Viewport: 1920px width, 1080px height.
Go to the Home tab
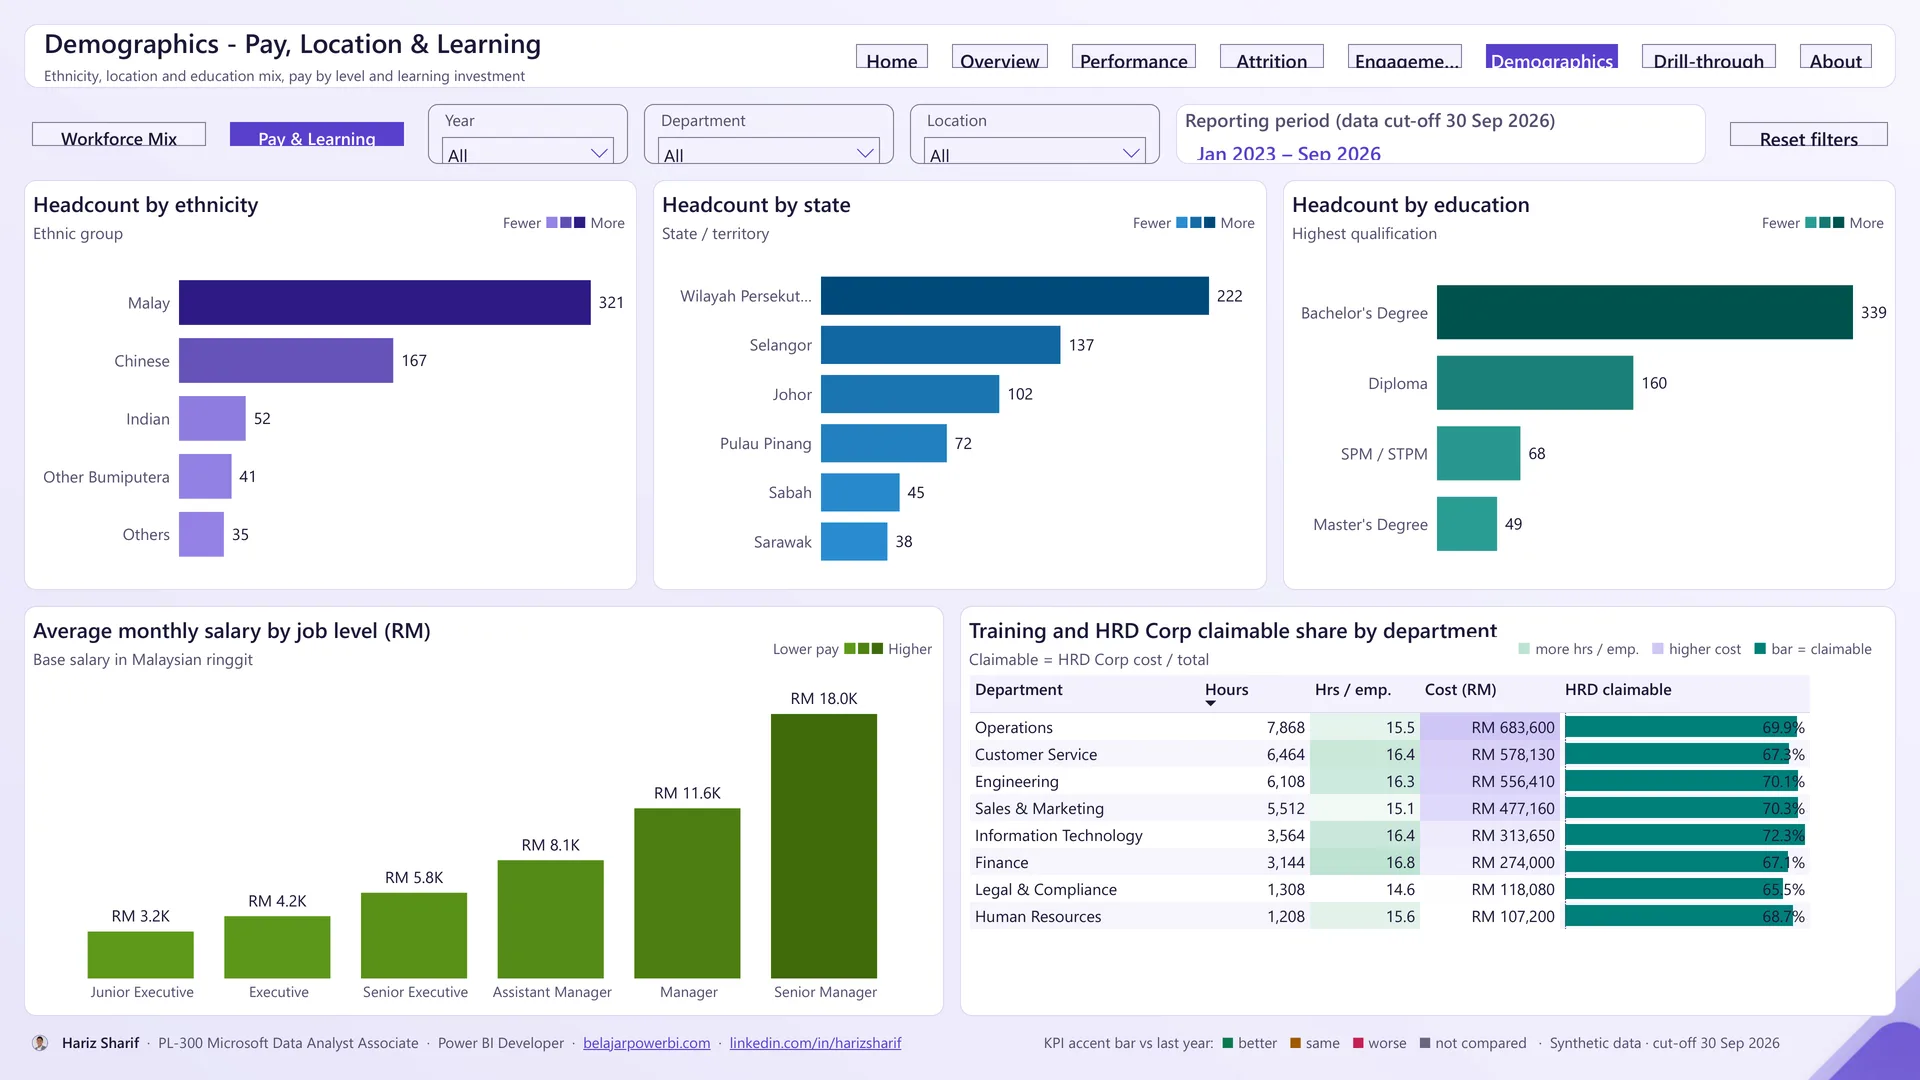(891, 57)
